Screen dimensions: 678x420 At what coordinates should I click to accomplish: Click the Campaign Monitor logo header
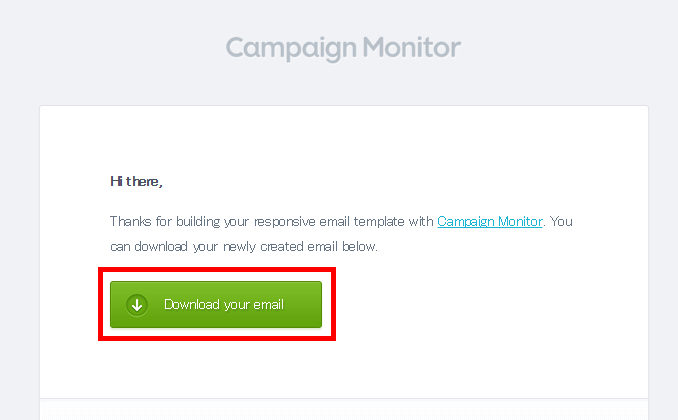343,48
